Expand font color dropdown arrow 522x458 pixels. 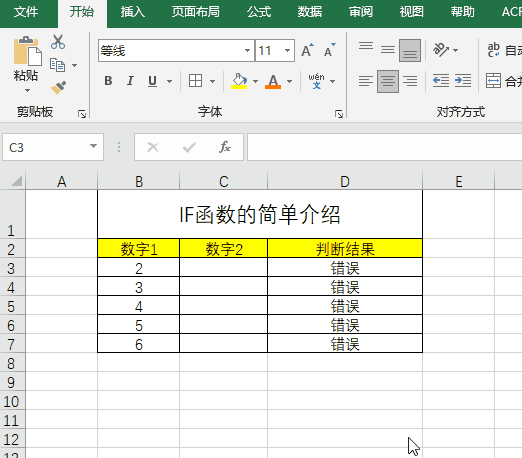click(289, 81)
